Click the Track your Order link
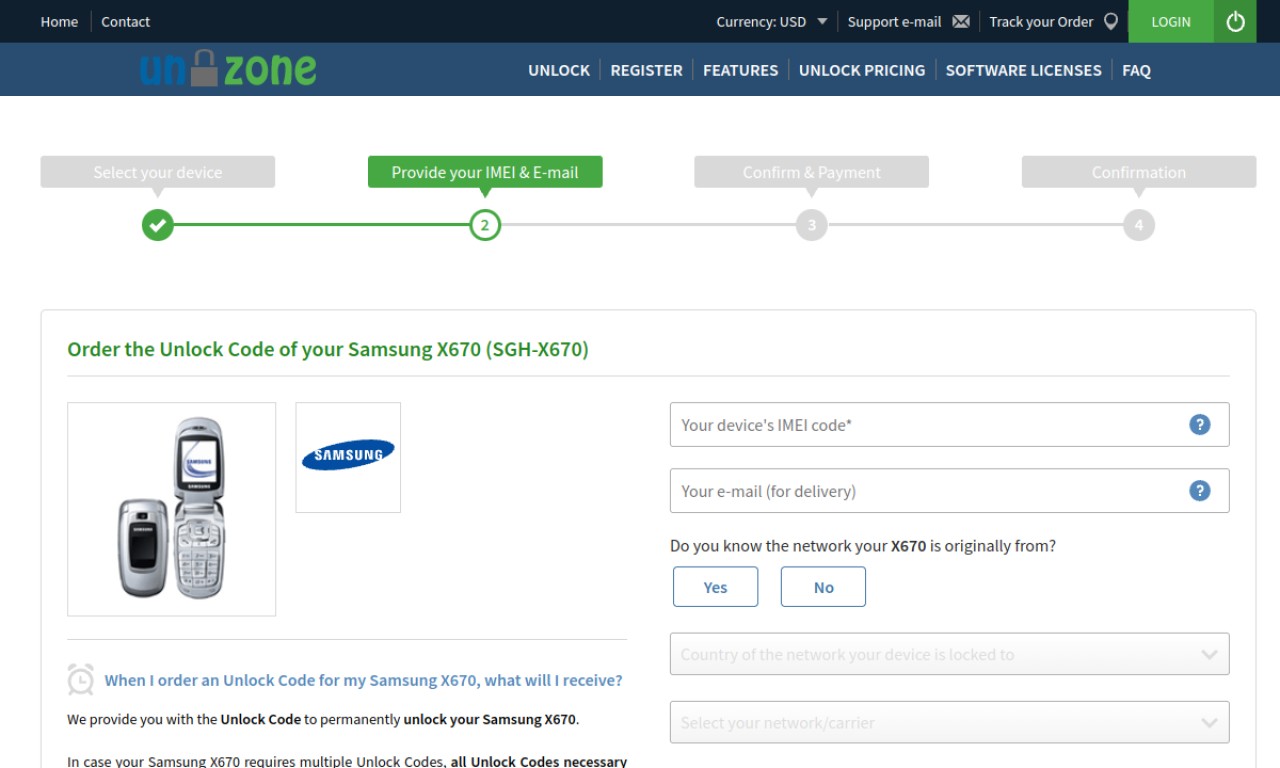The width and height of the screenshot is (1280, 768). (x=1041, y=21)
